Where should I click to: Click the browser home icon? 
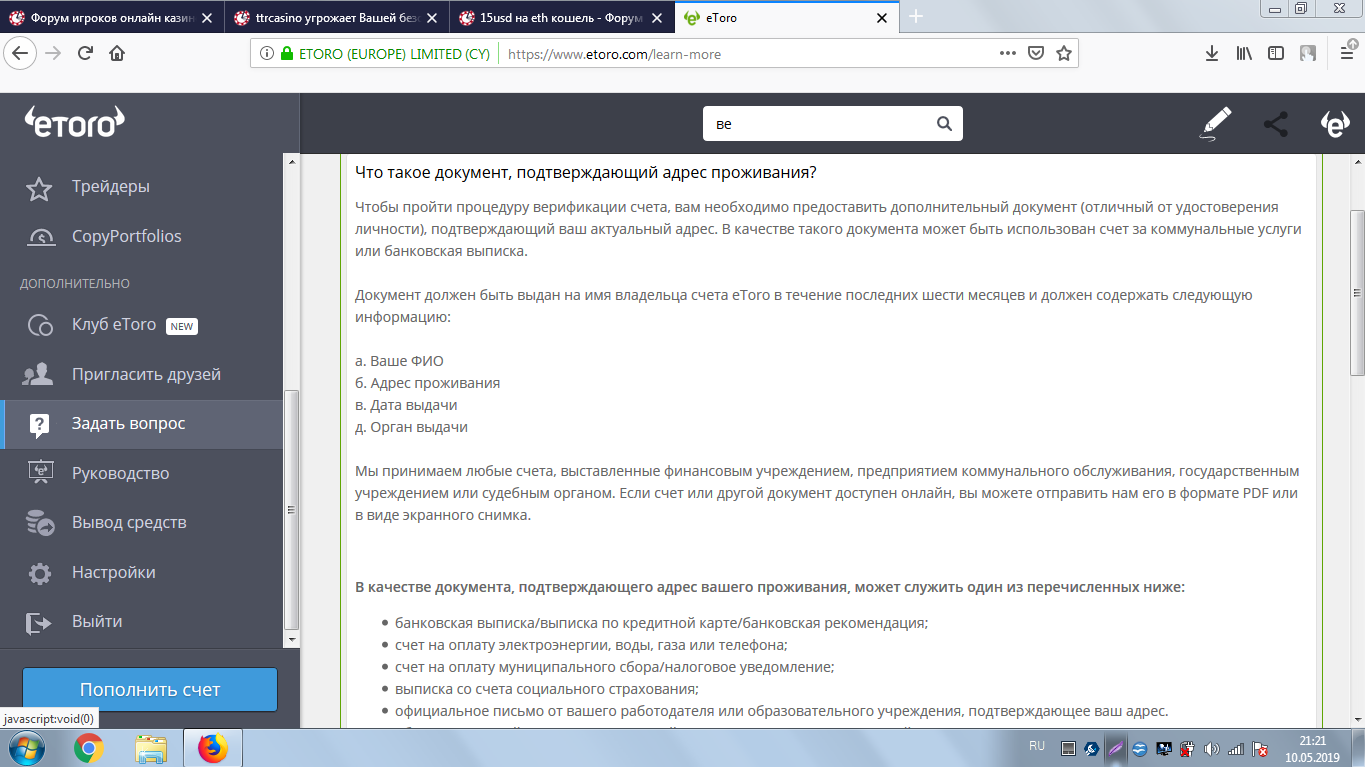tap(117, 54)
